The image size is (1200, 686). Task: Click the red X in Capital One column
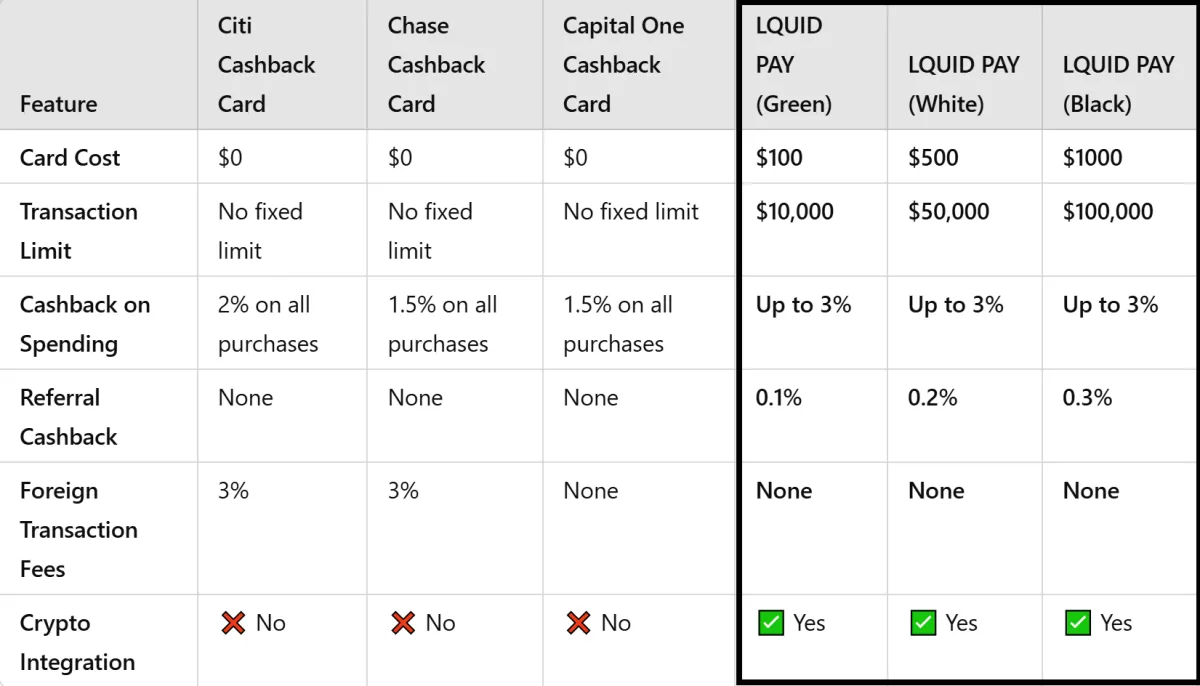(578, 623)
